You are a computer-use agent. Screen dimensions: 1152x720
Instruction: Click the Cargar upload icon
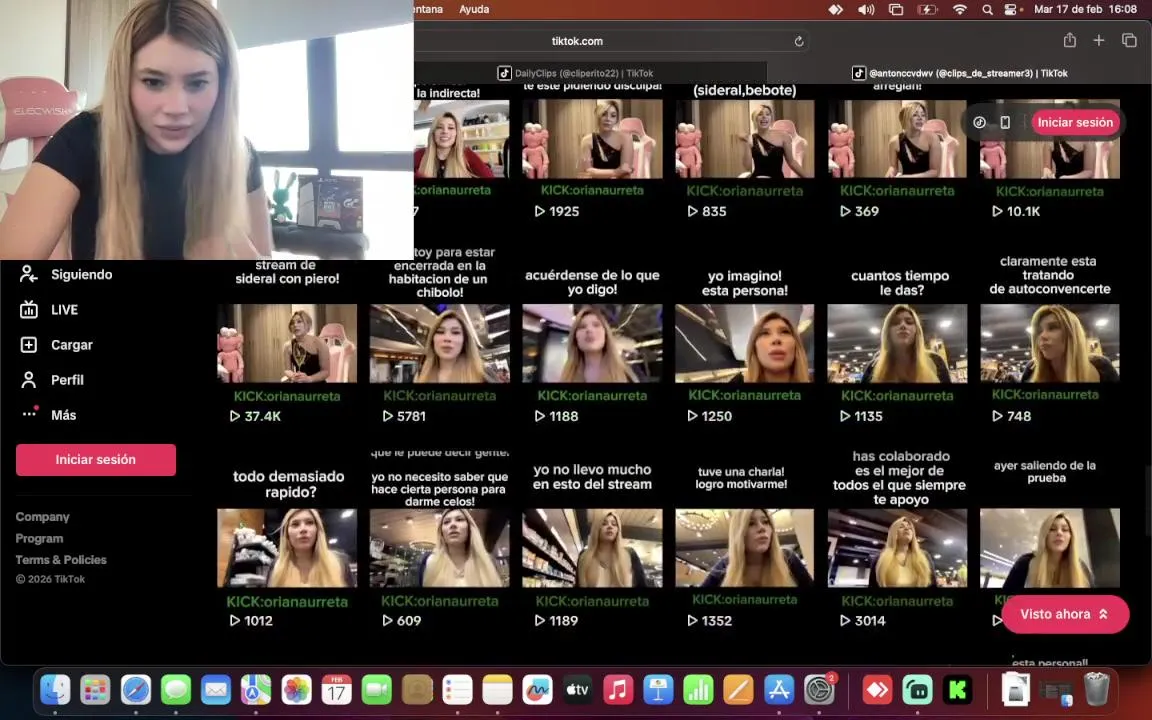[x=29, y=345]
